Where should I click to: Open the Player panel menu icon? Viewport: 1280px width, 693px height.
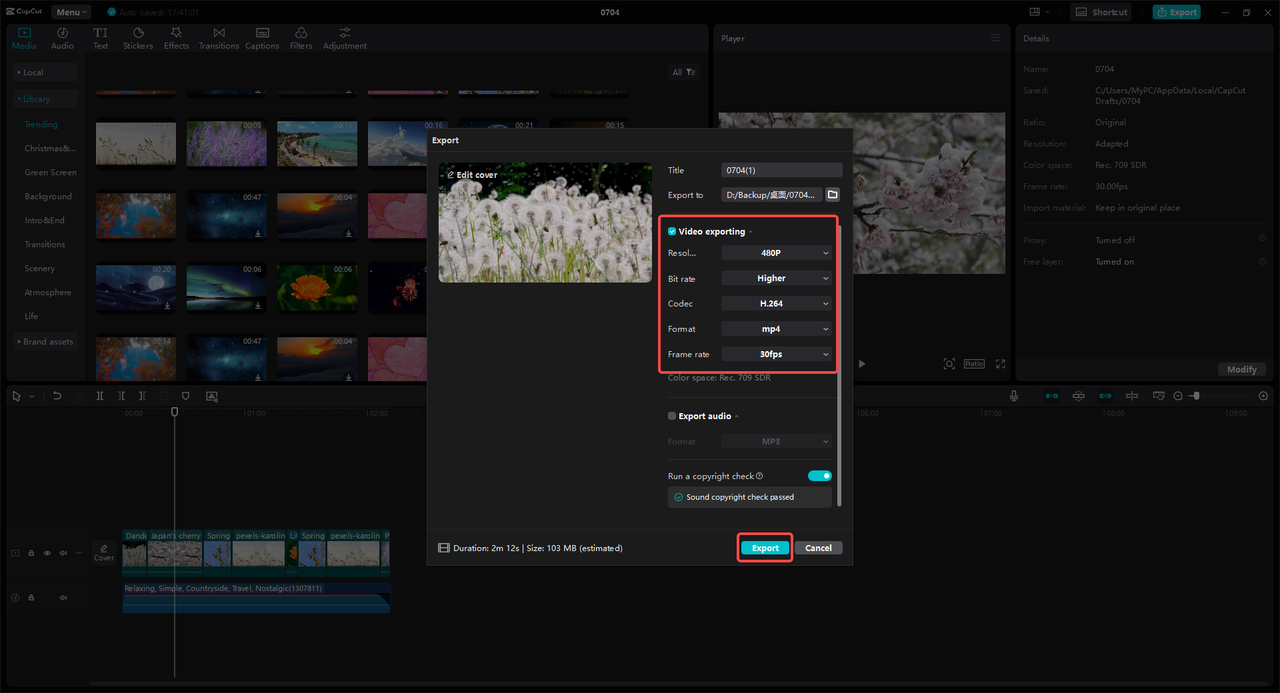pos(995,38)
